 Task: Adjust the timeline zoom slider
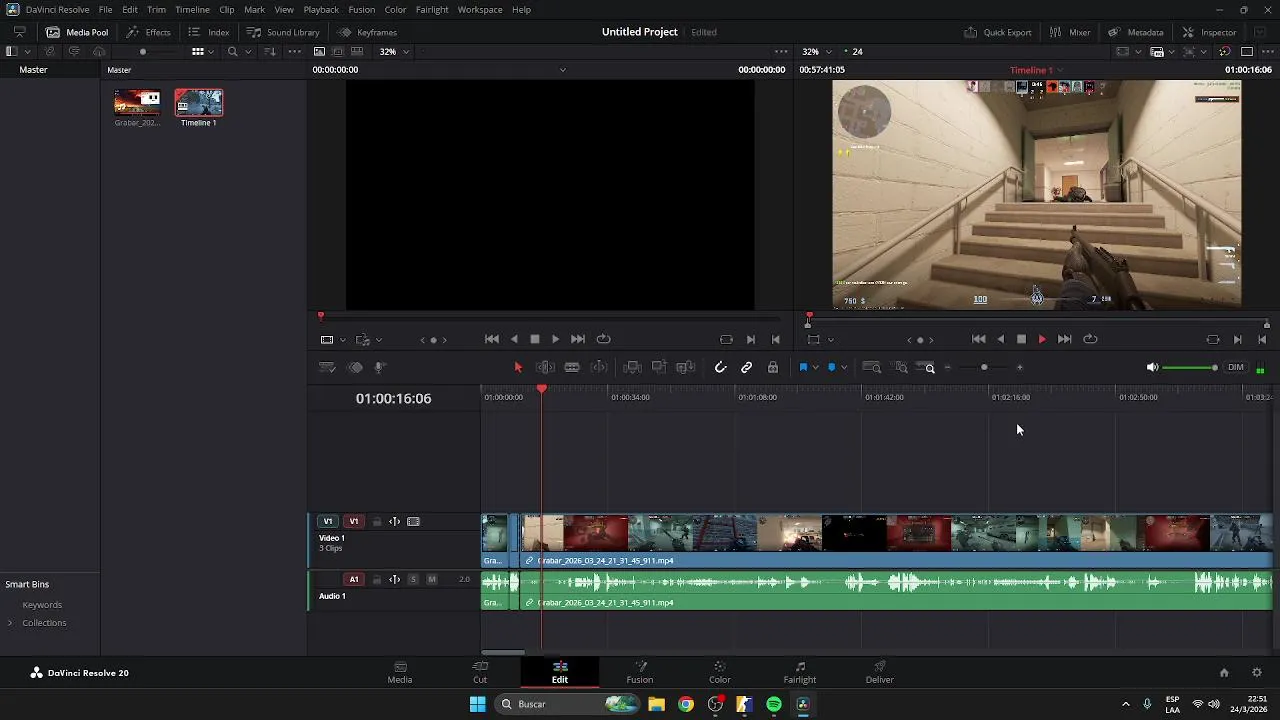click(984, 368)
